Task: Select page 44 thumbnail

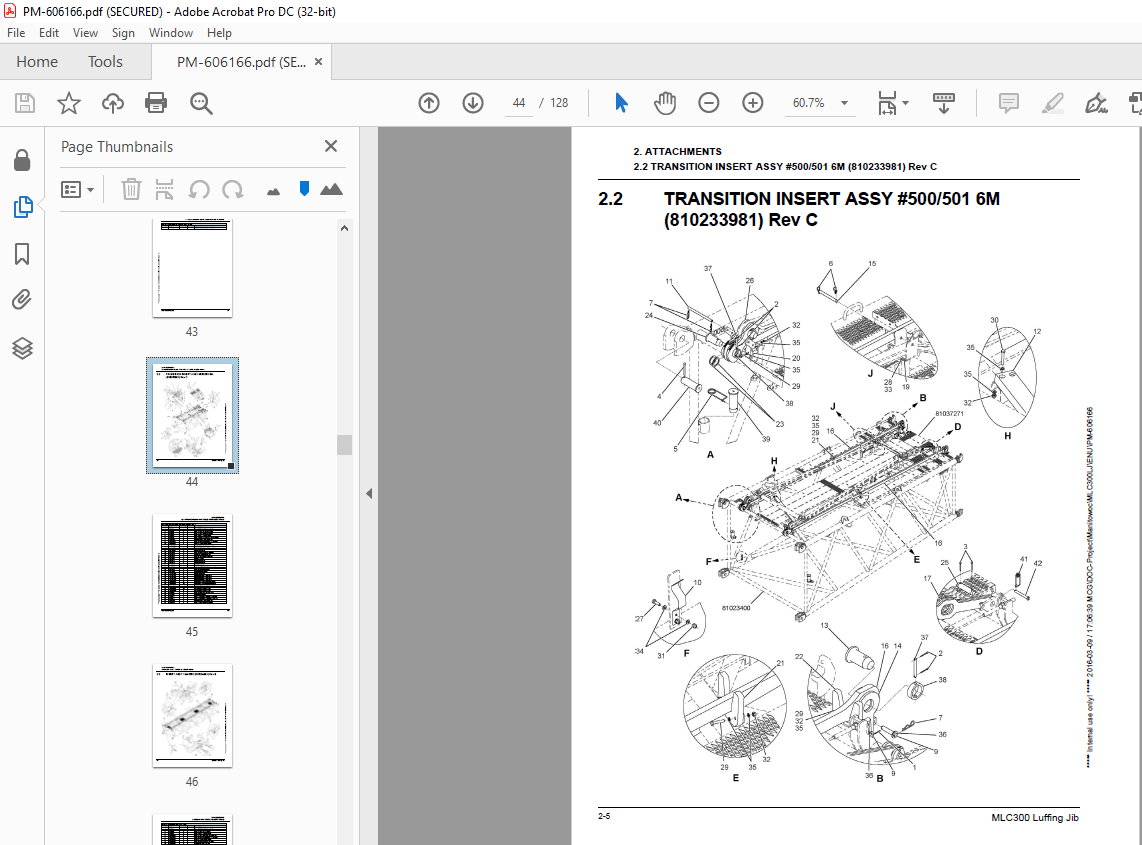Action: click(x=192, y=415)
